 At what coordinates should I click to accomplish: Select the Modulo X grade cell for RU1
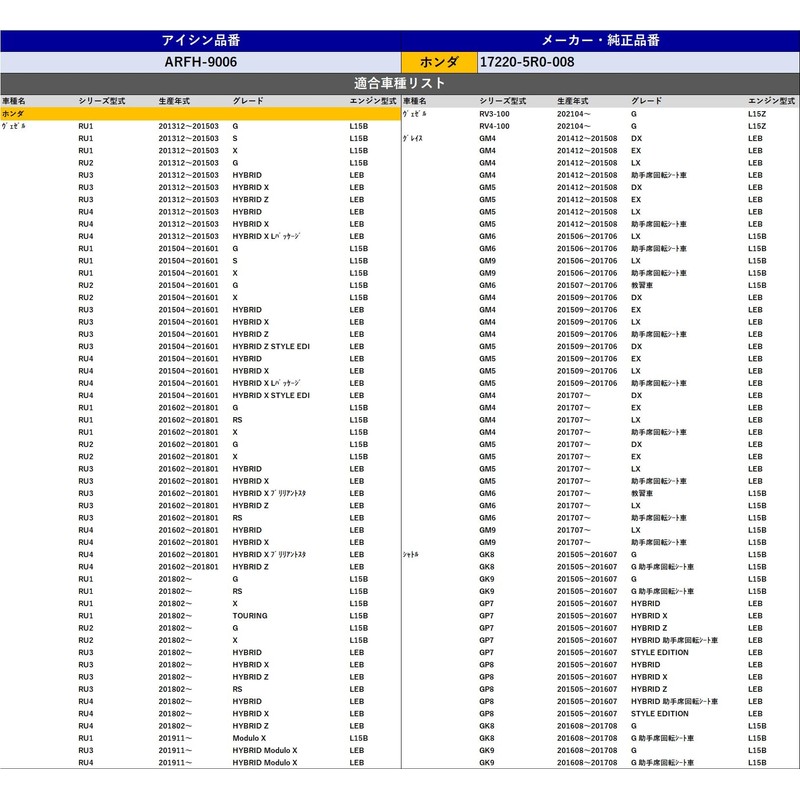pos(249,738)
